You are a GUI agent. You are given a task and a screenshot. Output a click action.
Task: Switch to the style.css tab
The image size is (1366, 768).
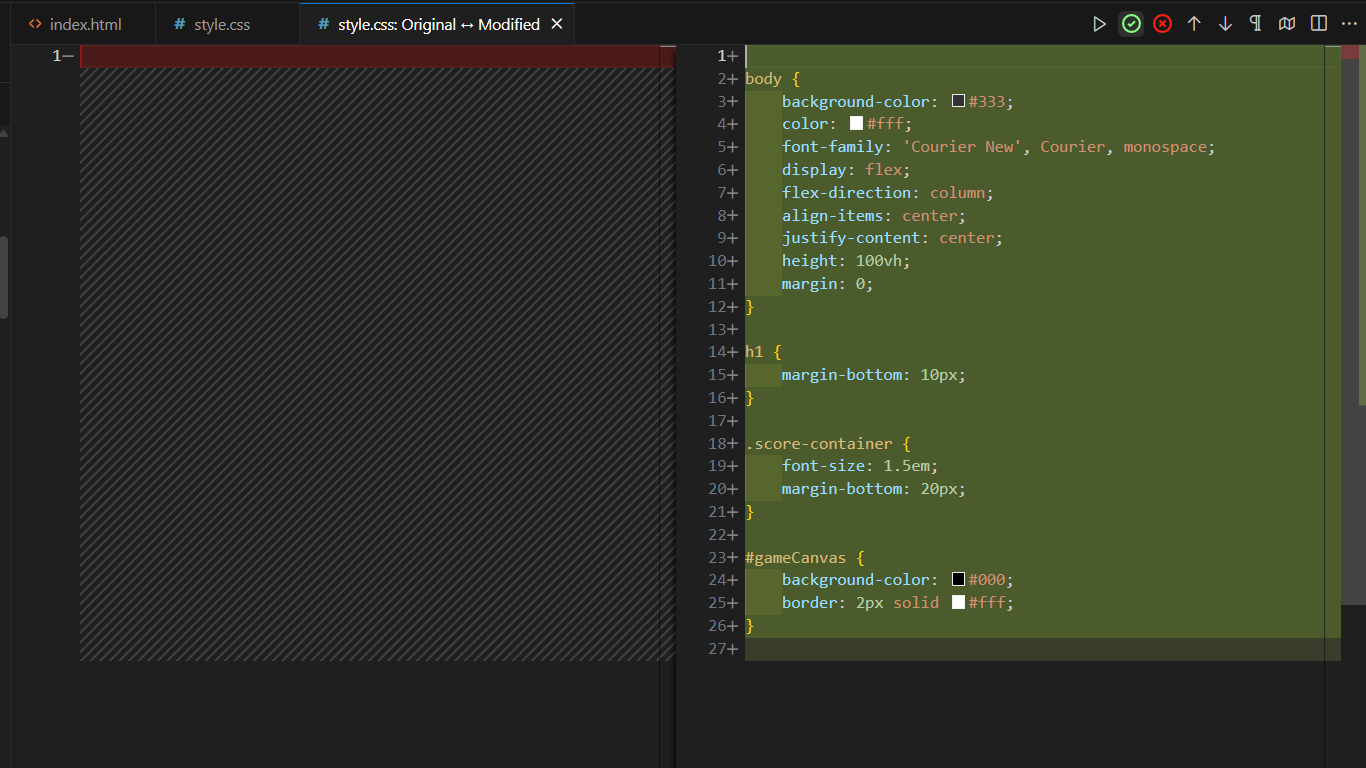tap(221, 24)
